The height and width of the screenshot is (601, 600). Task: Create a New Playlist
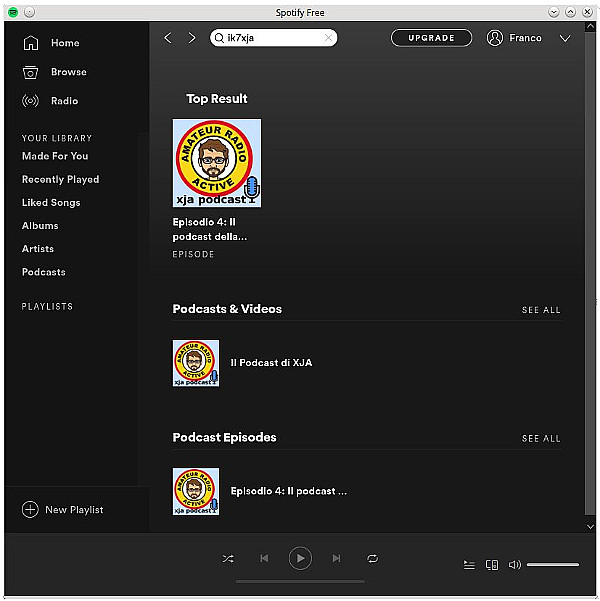point(74,510)
